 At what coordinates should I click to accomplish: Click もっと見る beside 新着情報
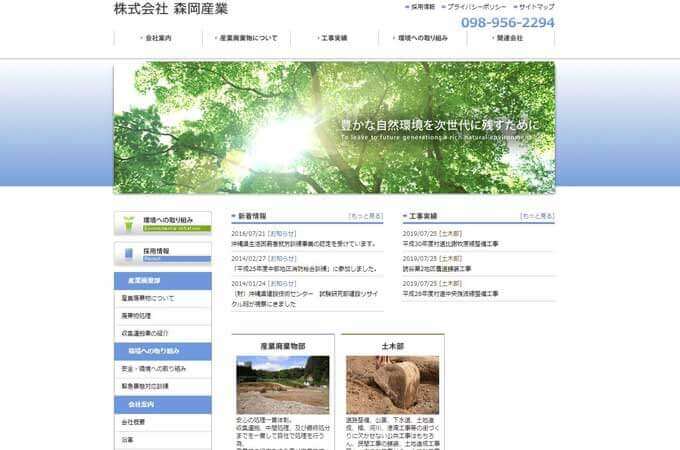click(x=365, y=216)
